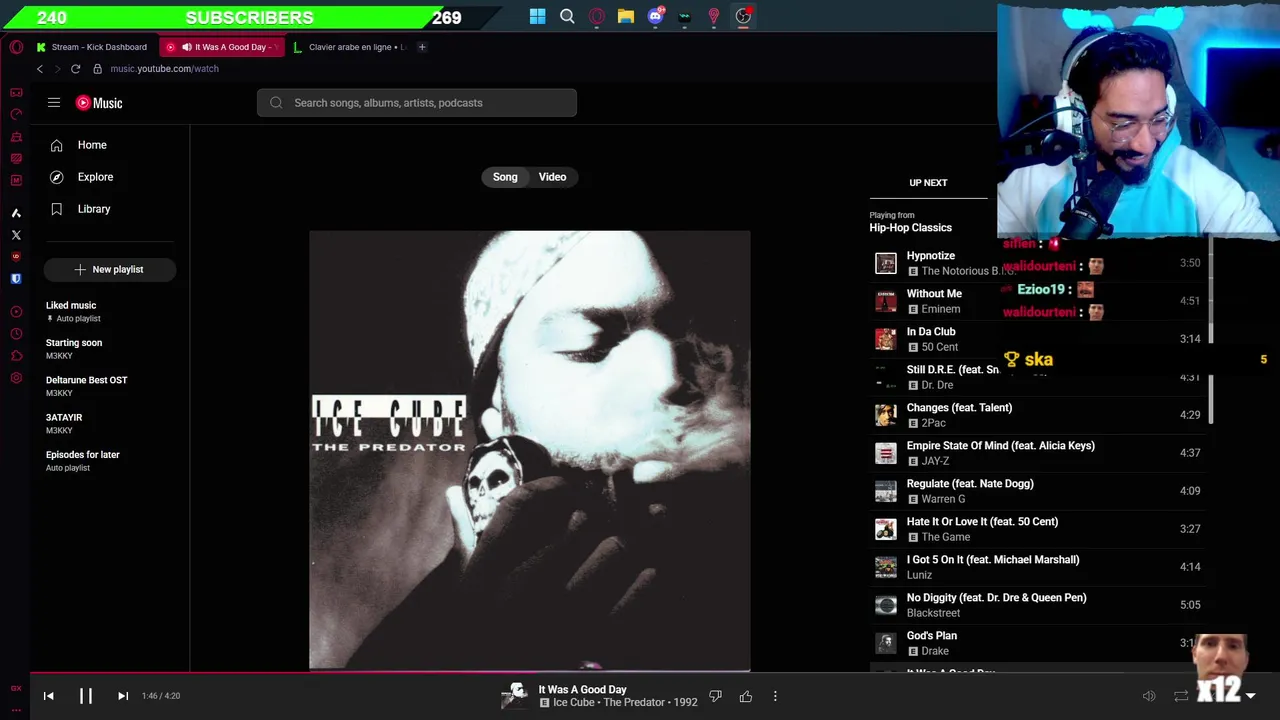Focus the Search songs, albums, artists field
The height and width of the screenshot is (720, 1280).
coord(417,103)
